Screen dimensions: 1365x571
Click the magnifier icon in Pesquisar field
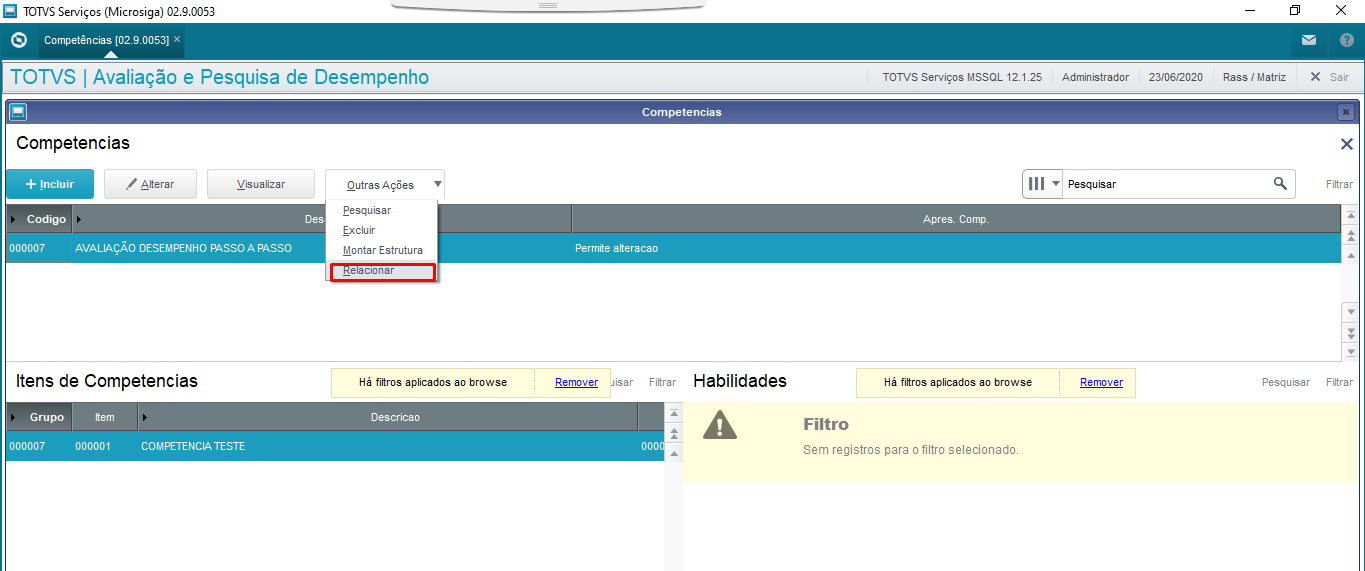pyautogui.click(x=1280, y=184)
